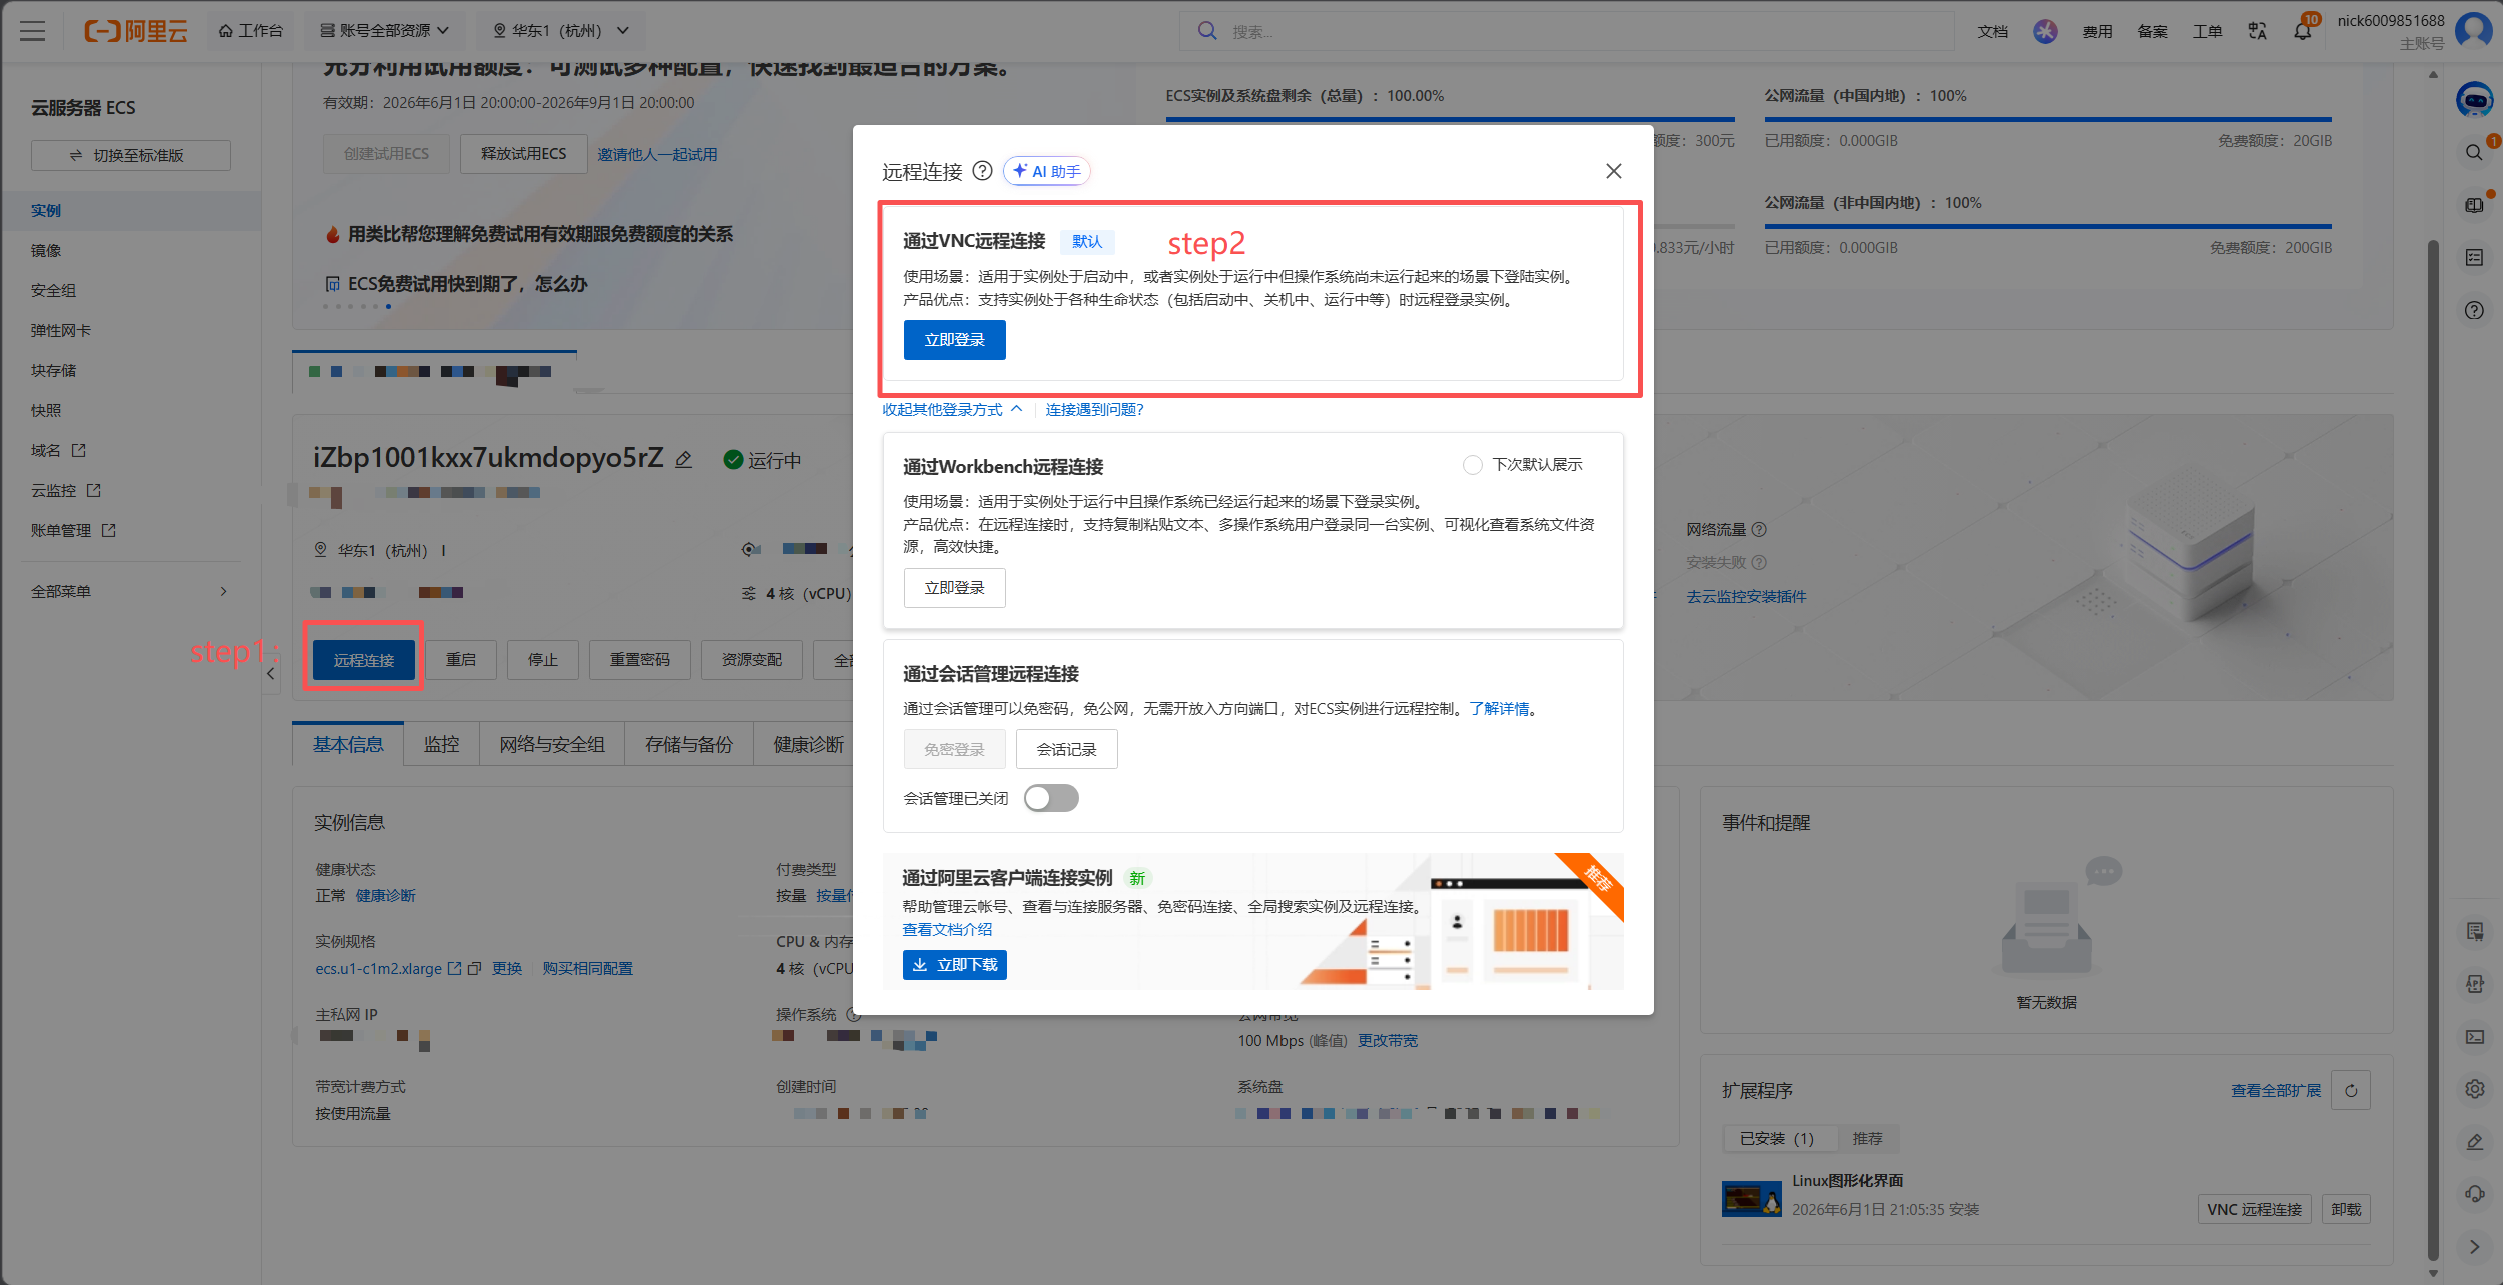
Task: Click 释放试用ECS
Action: pyautogui.click(x=524, y=154)
